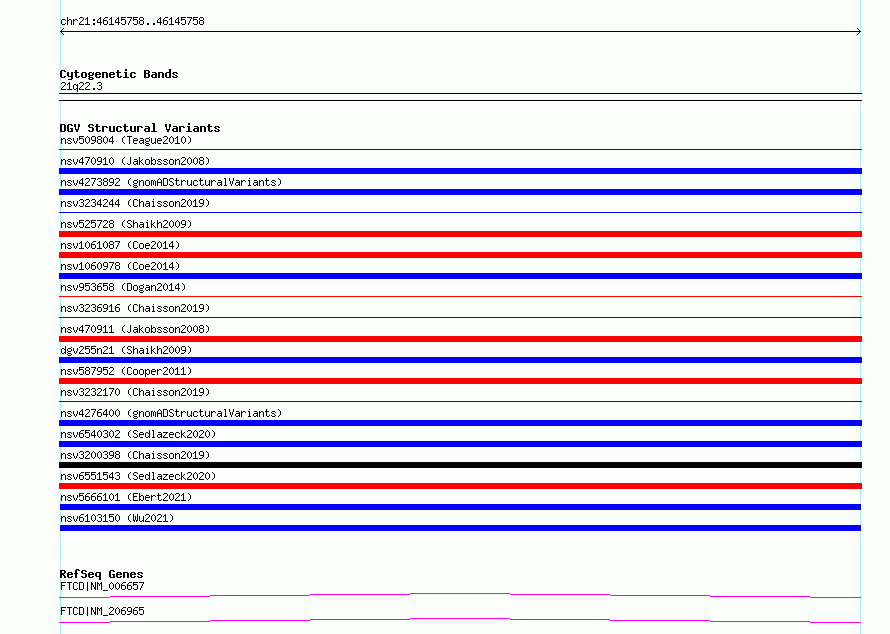The height and width of the screenshot is (634, 890).
Task: Click the dgv255n21 (Shaikh2009) label
Action: (126, 350)
